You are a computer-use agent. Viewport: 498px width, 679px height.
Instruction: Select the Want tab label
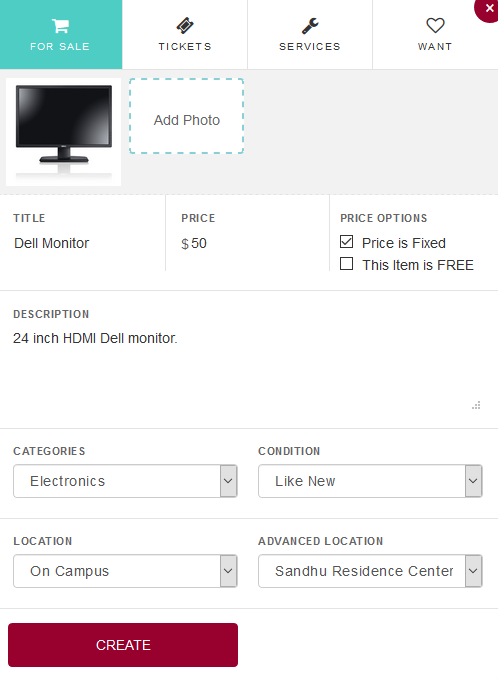coord(435,47)
